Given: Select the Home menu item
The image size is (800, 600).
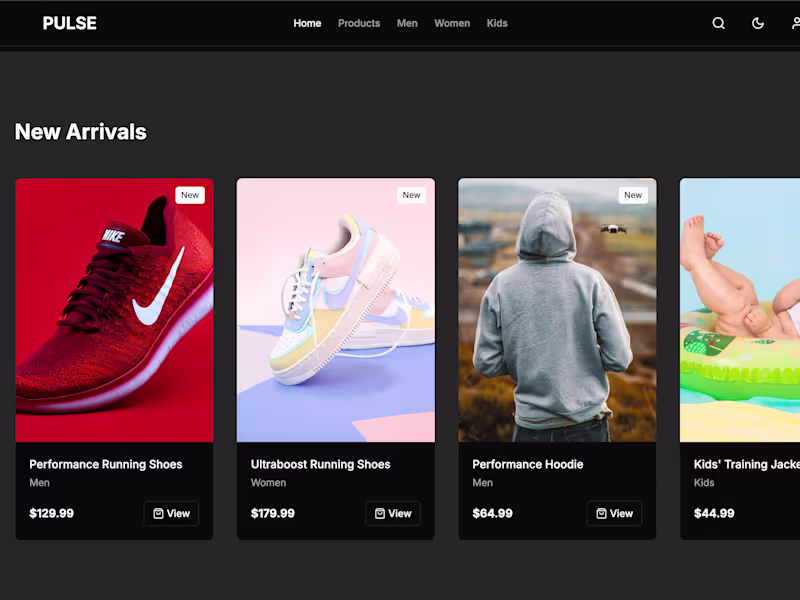Looking at the screenshot, I should 307,23.
